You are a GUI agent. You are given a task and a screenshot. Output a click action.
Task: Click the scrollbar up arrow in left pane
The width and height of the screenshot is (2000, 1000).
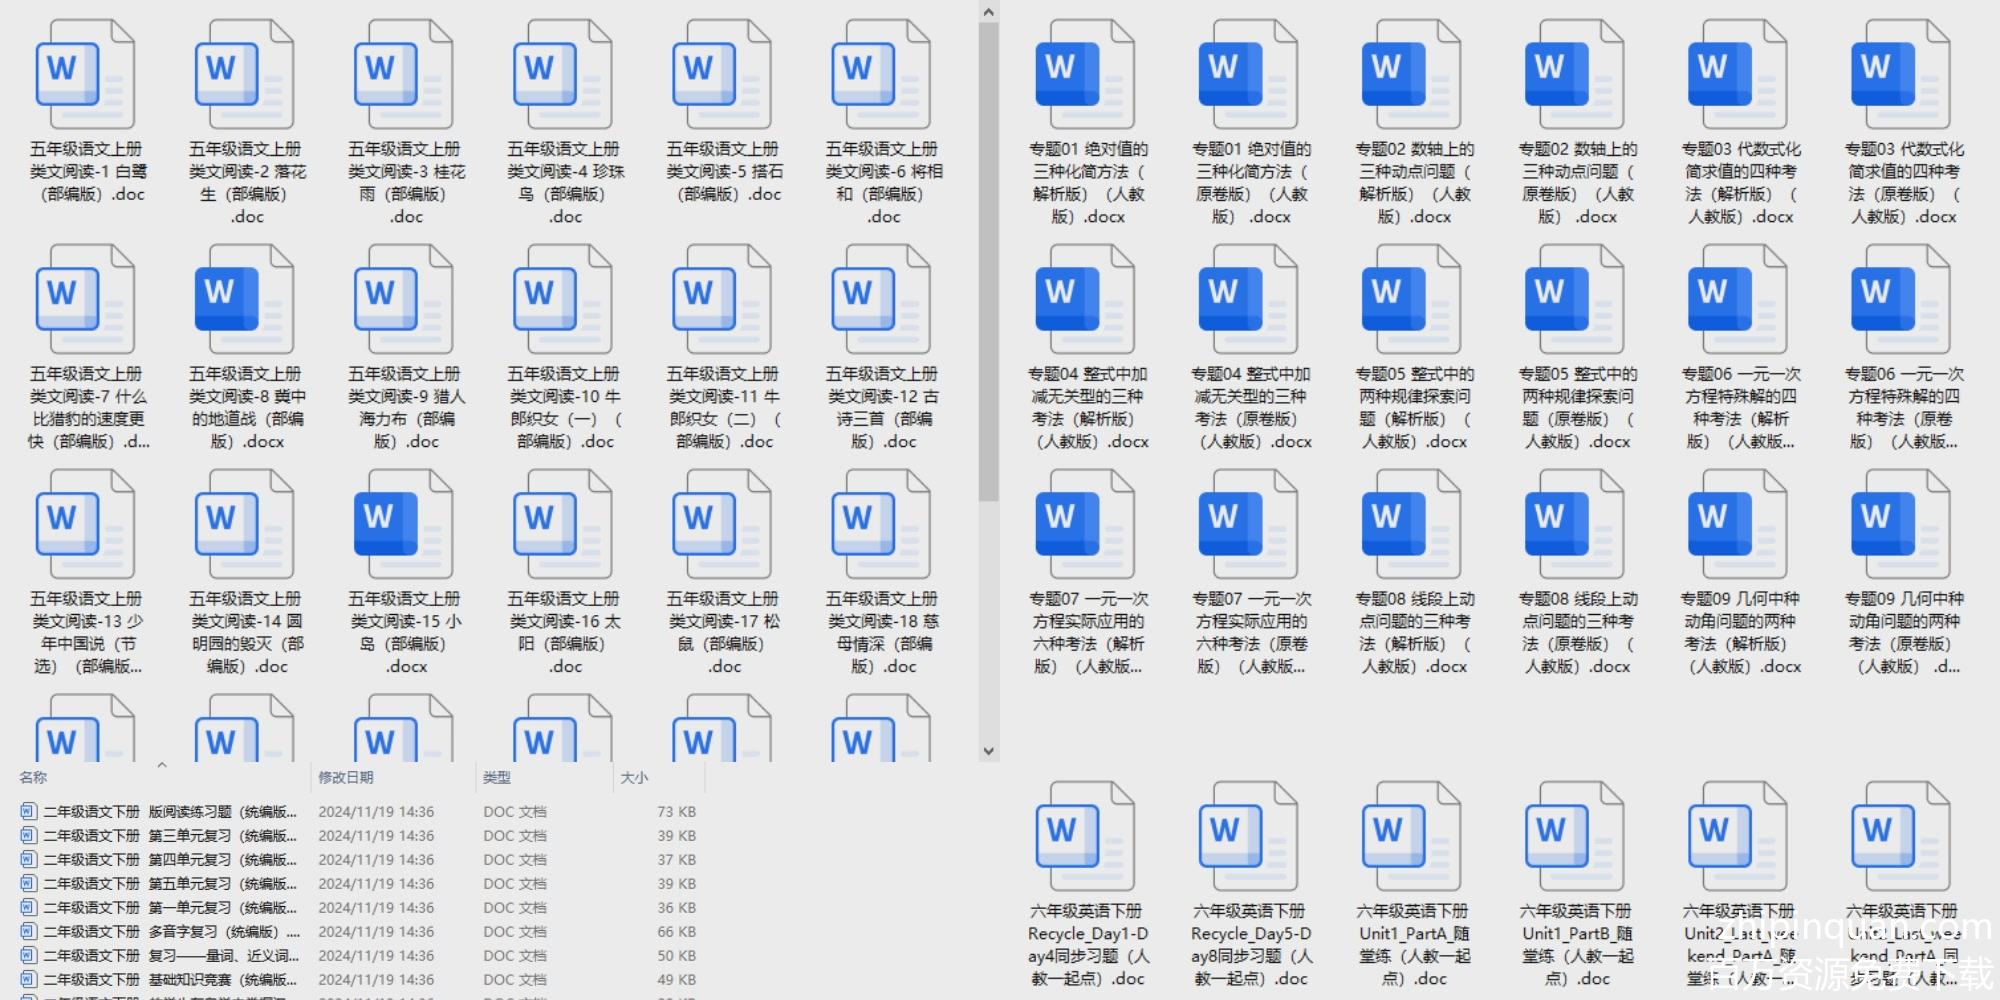click(989, 12)
